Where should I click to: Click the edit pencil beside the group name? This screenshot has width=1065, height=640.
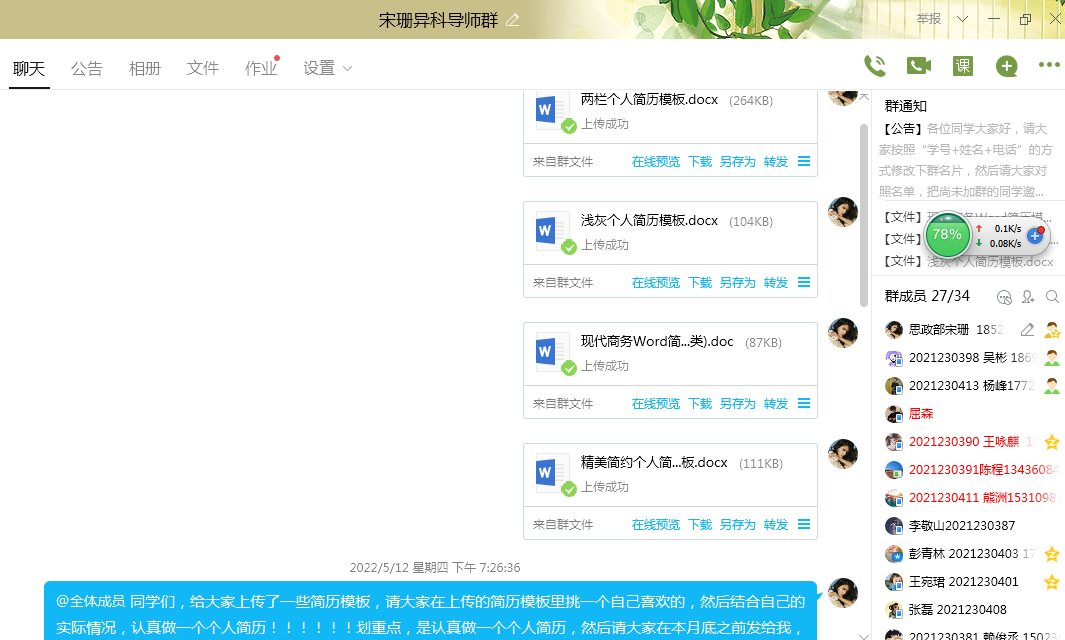[513, 20]
